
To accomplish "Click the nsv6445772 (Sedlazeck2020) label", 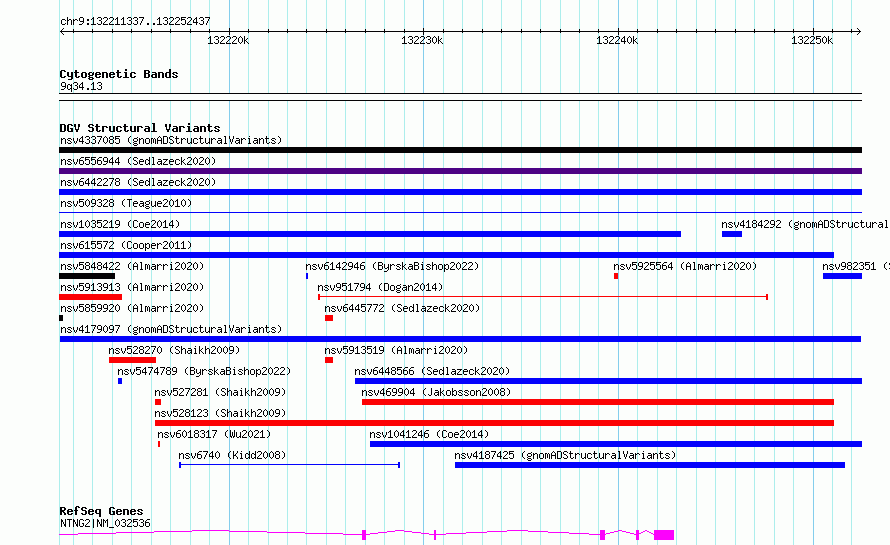I will (402, 308).
